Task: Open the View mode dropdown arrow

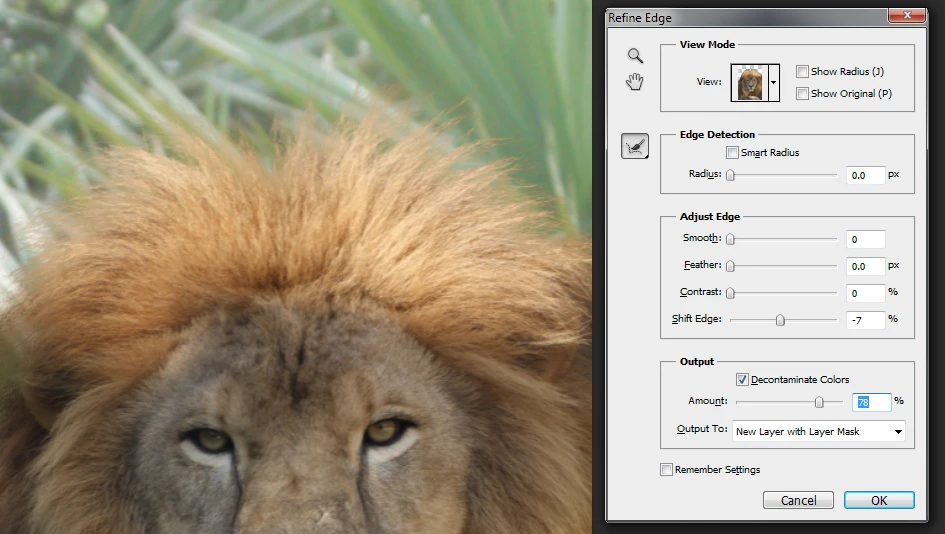Action: click(773, 83)
